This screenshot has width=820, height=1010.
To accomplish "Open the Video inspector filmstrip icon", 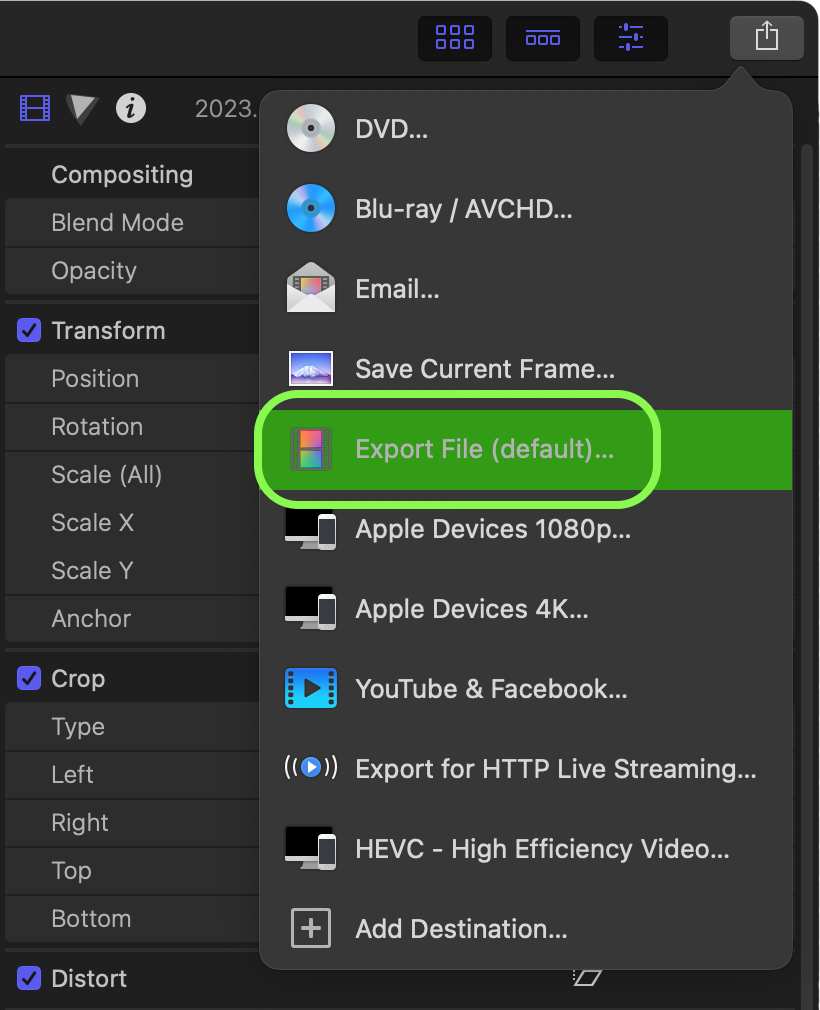I will (35, 108).
